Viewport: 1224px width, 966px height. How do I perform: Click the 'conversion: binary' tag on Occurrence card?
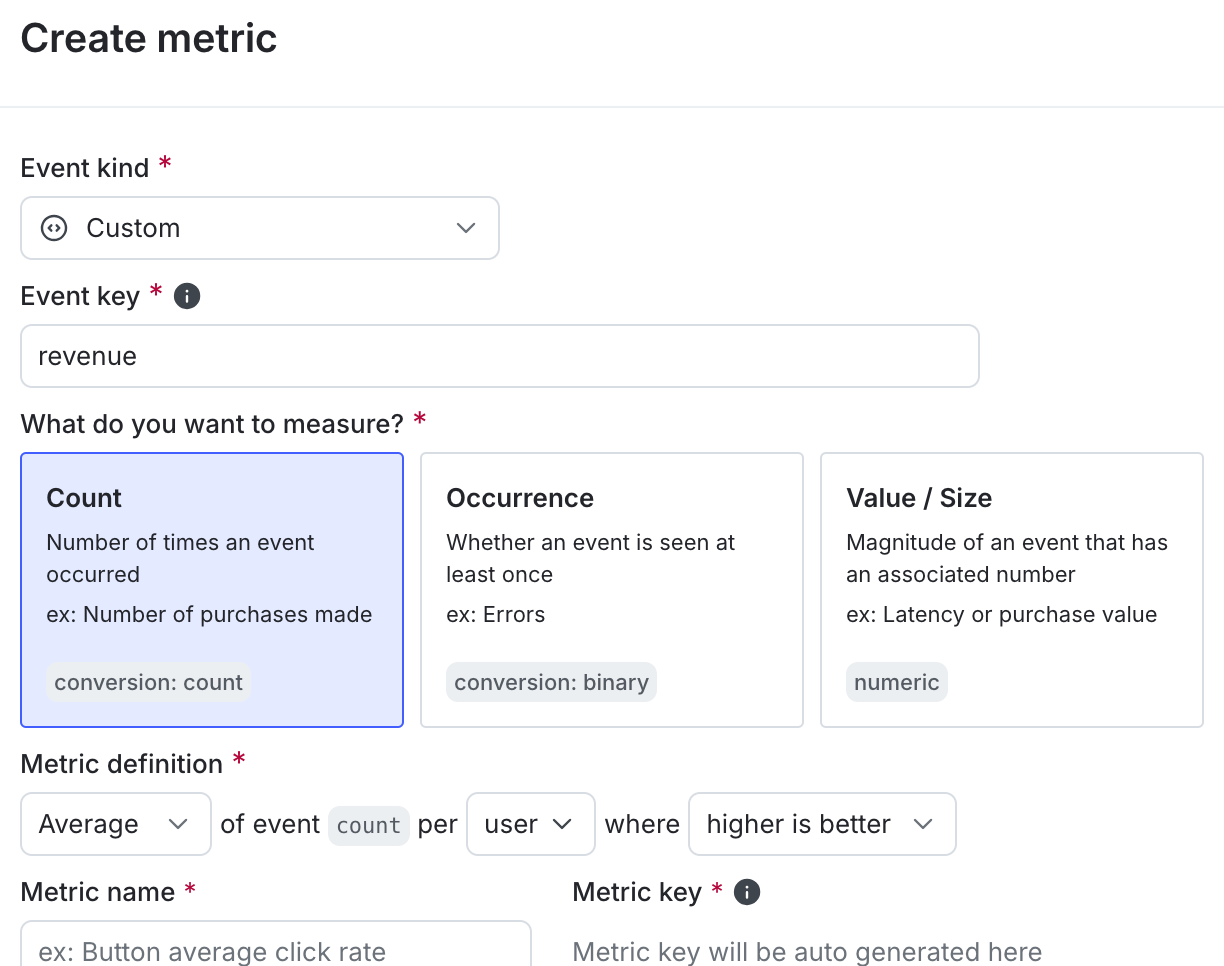[x=551, y=682]
